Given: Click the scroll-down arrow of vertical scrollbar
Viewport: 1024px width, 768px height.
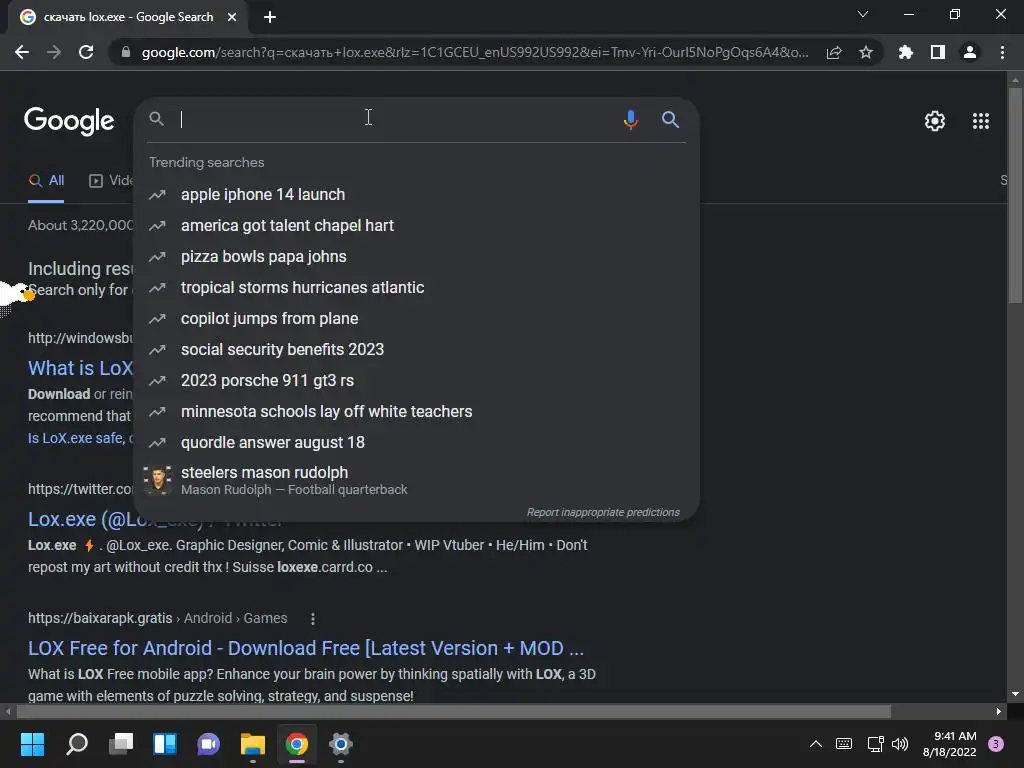Looking at the screenshot, I should pos(1014,694).
